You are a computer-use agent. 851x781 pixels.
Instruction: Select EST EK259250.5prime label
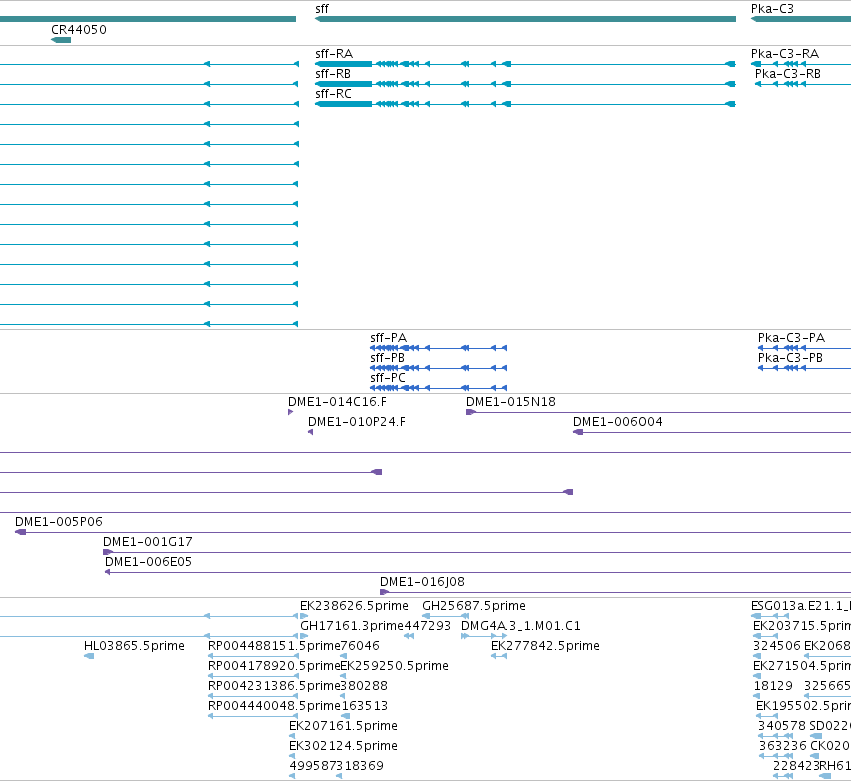click(x=395, y=666)
